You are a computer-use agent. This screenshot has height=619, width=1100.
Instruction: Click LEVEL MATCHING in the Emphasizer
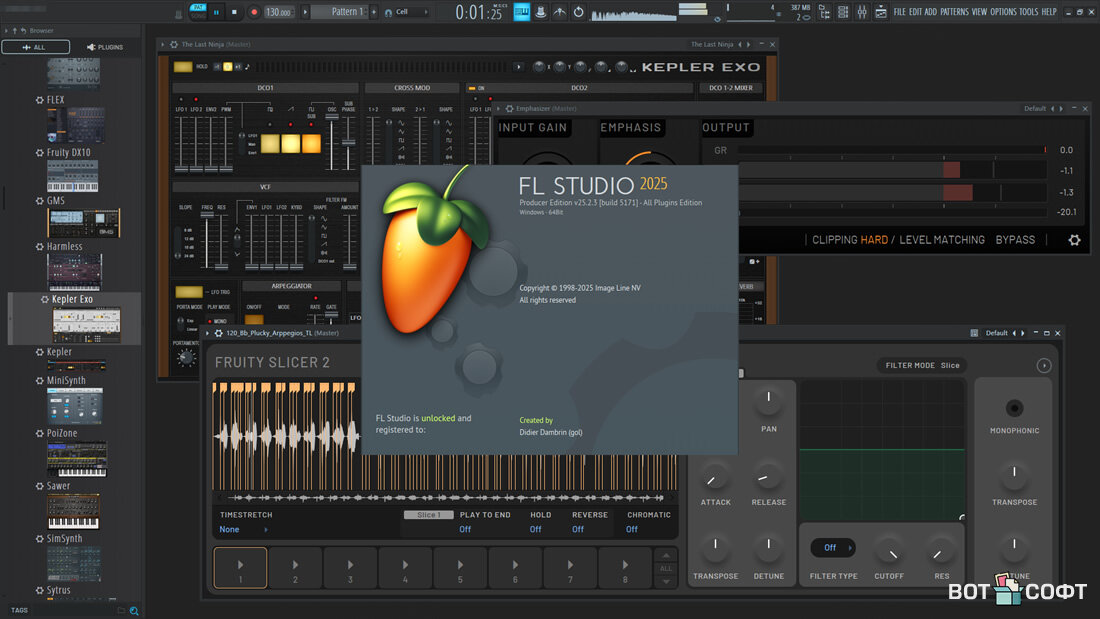coord(941,240)
